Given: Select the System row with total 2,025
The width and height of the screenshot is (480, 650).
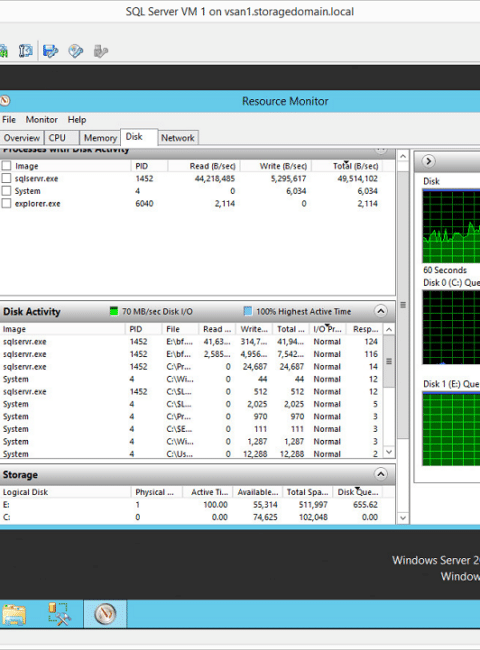Looking at the screenshot, I should click(x=191, y=404).
